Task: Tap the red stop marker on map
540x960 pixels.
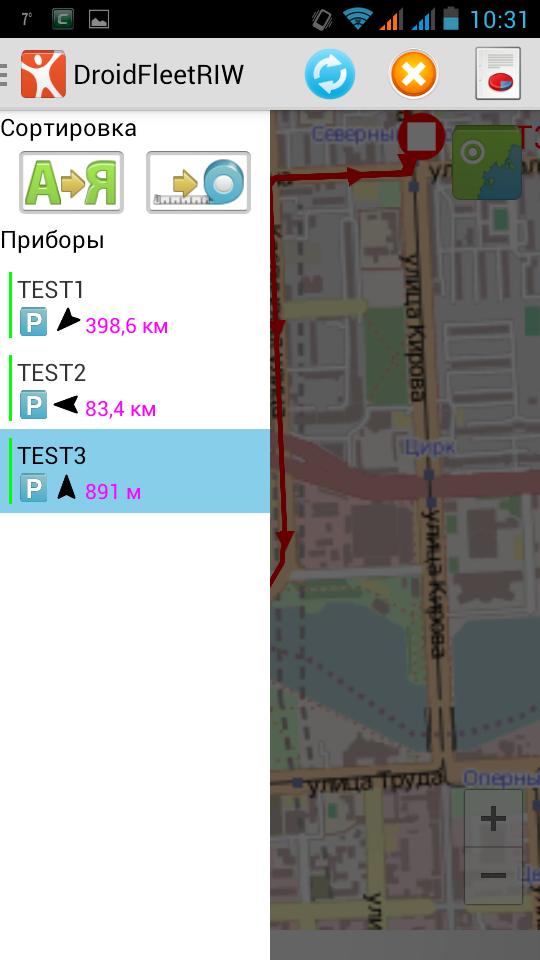Action: 421,135
